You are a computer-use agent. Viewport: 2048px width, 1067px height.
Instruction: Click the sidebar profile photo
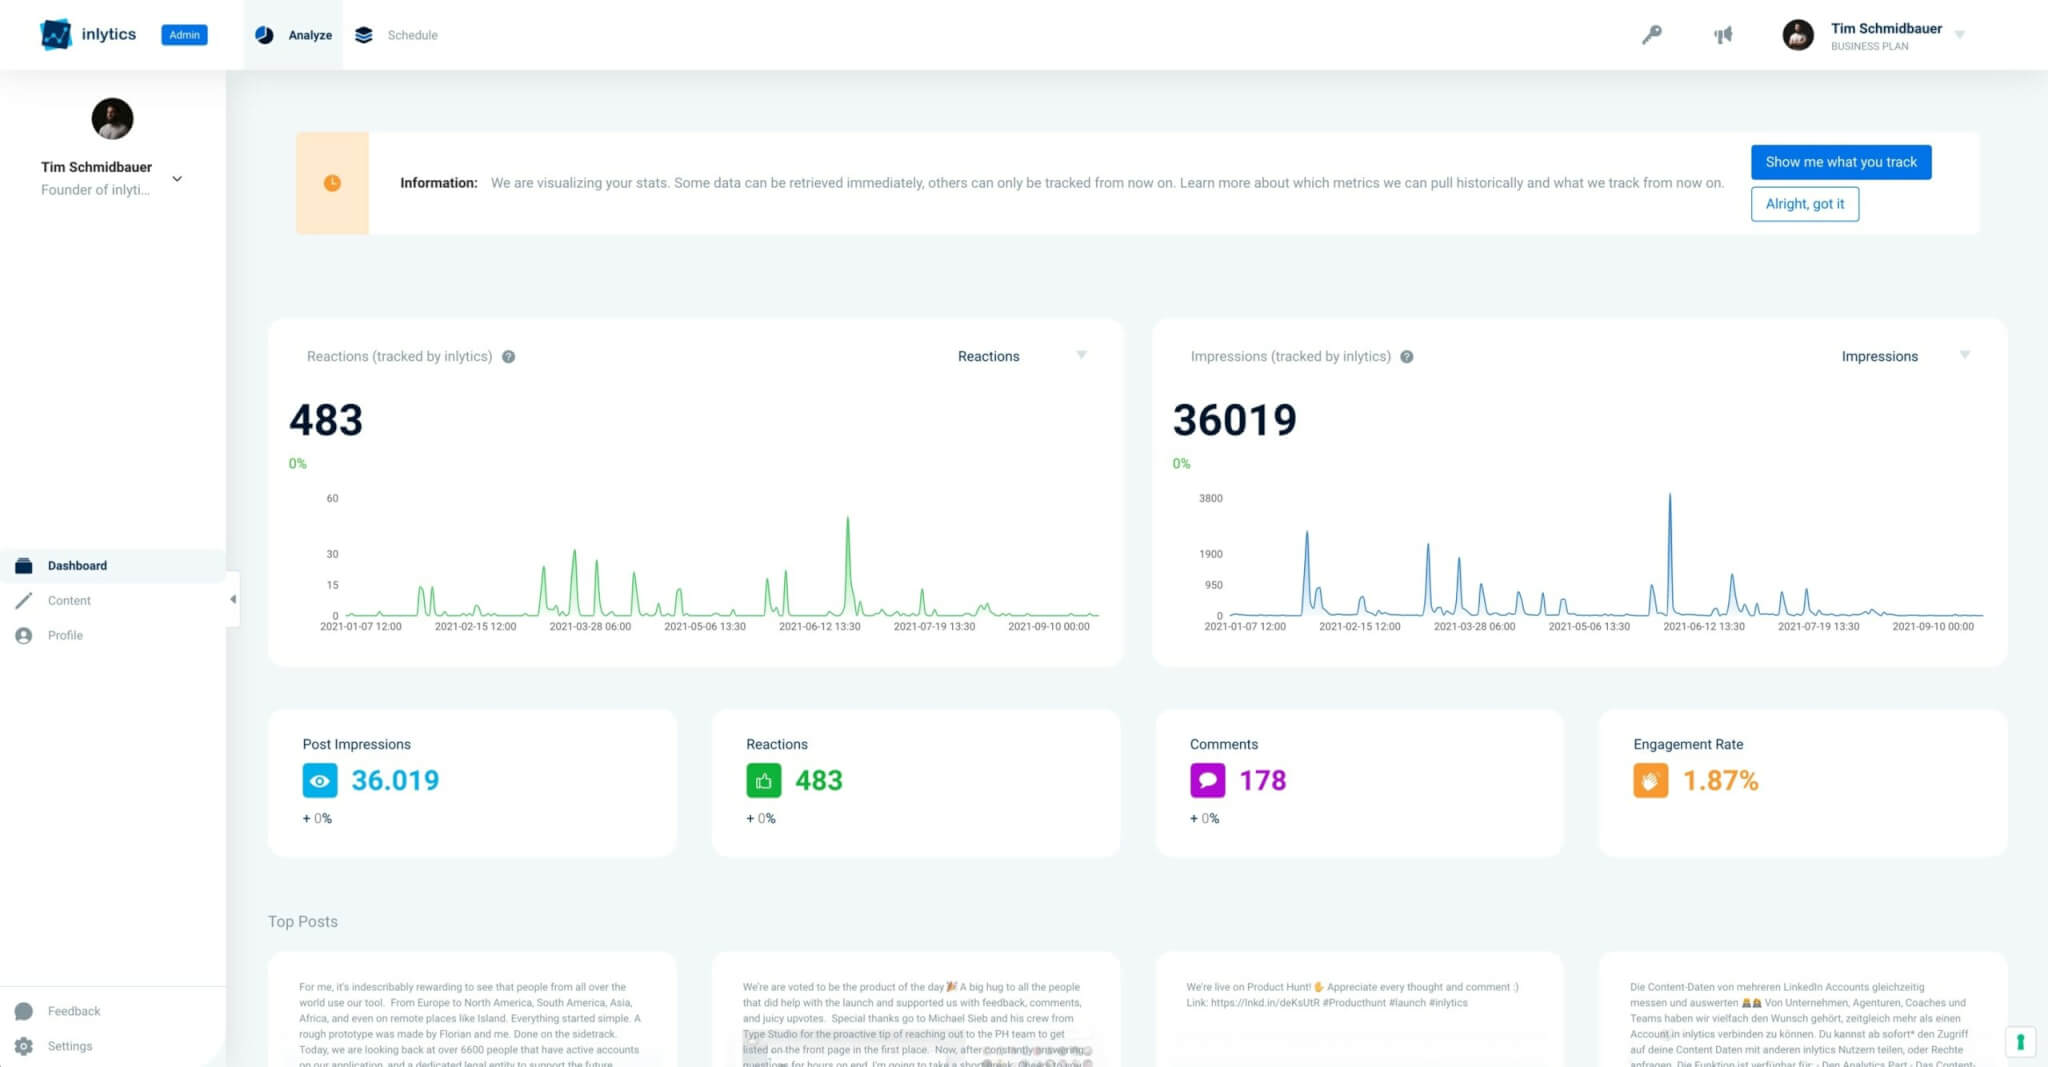coord(112,119)
